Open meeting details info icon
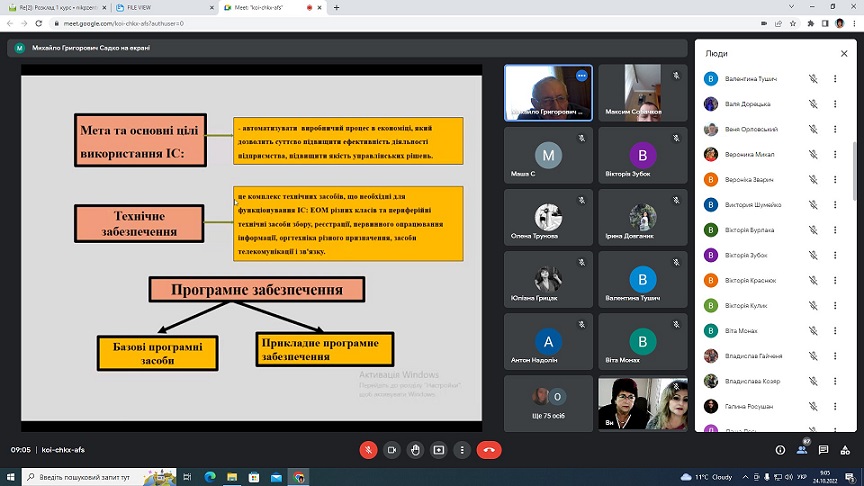 780,450
